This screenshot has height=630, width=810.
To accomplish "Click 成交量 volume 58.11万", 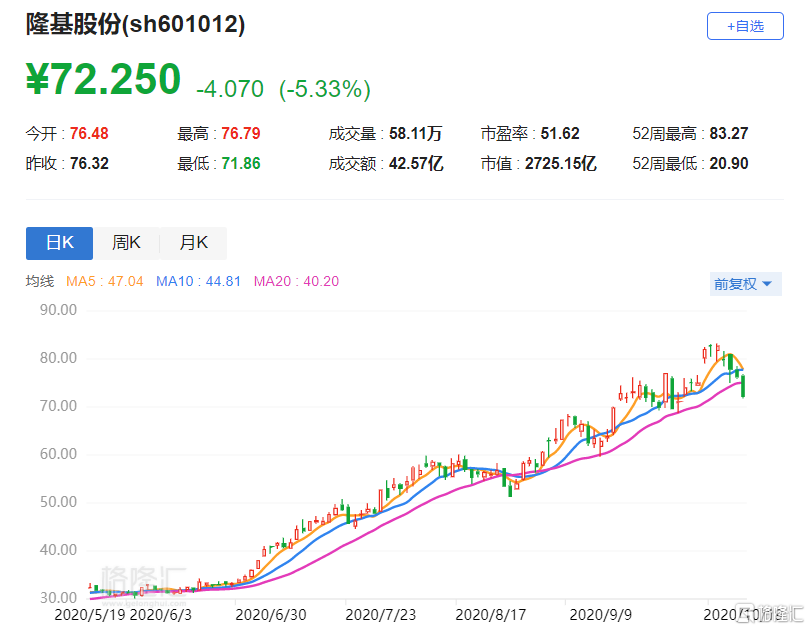I will tap(385, 134).
